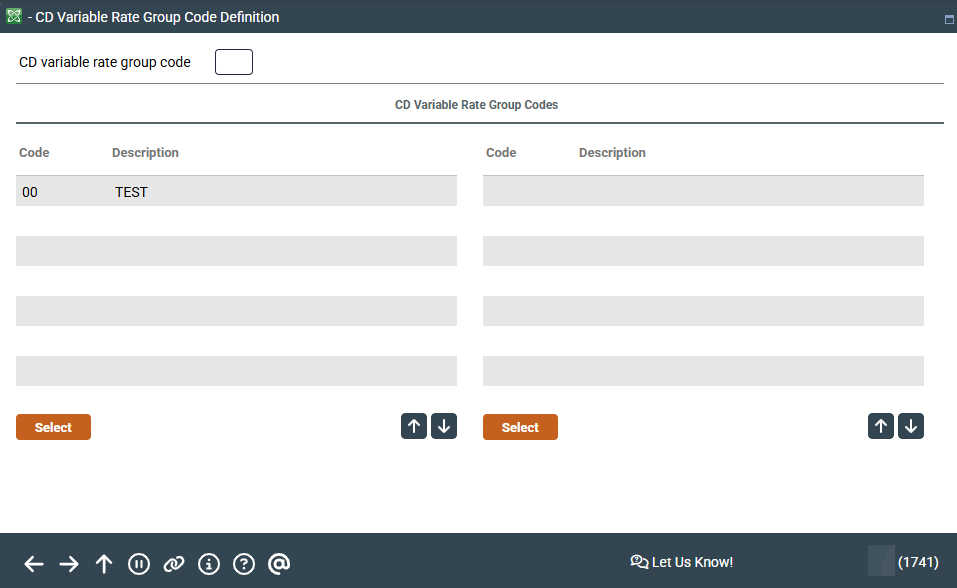Open the chain link icon
Image resolution: width=957 pixels, height=588 pixels.
pos(174,564)
